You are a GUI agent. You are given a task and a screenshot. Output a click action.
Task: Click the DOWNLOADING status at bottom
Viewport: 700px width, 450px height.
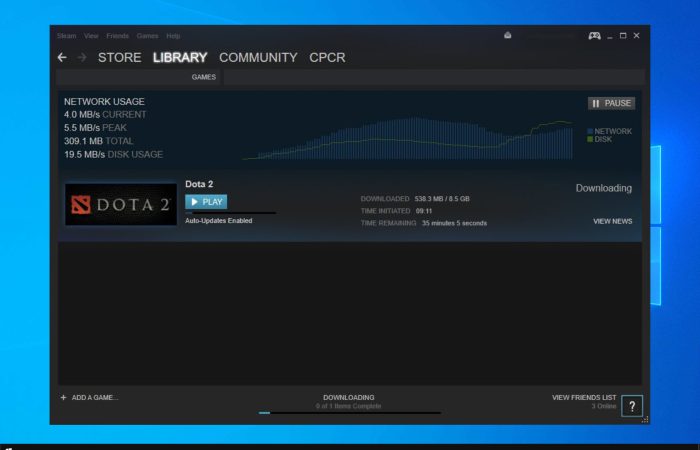(x=349, y=397)
